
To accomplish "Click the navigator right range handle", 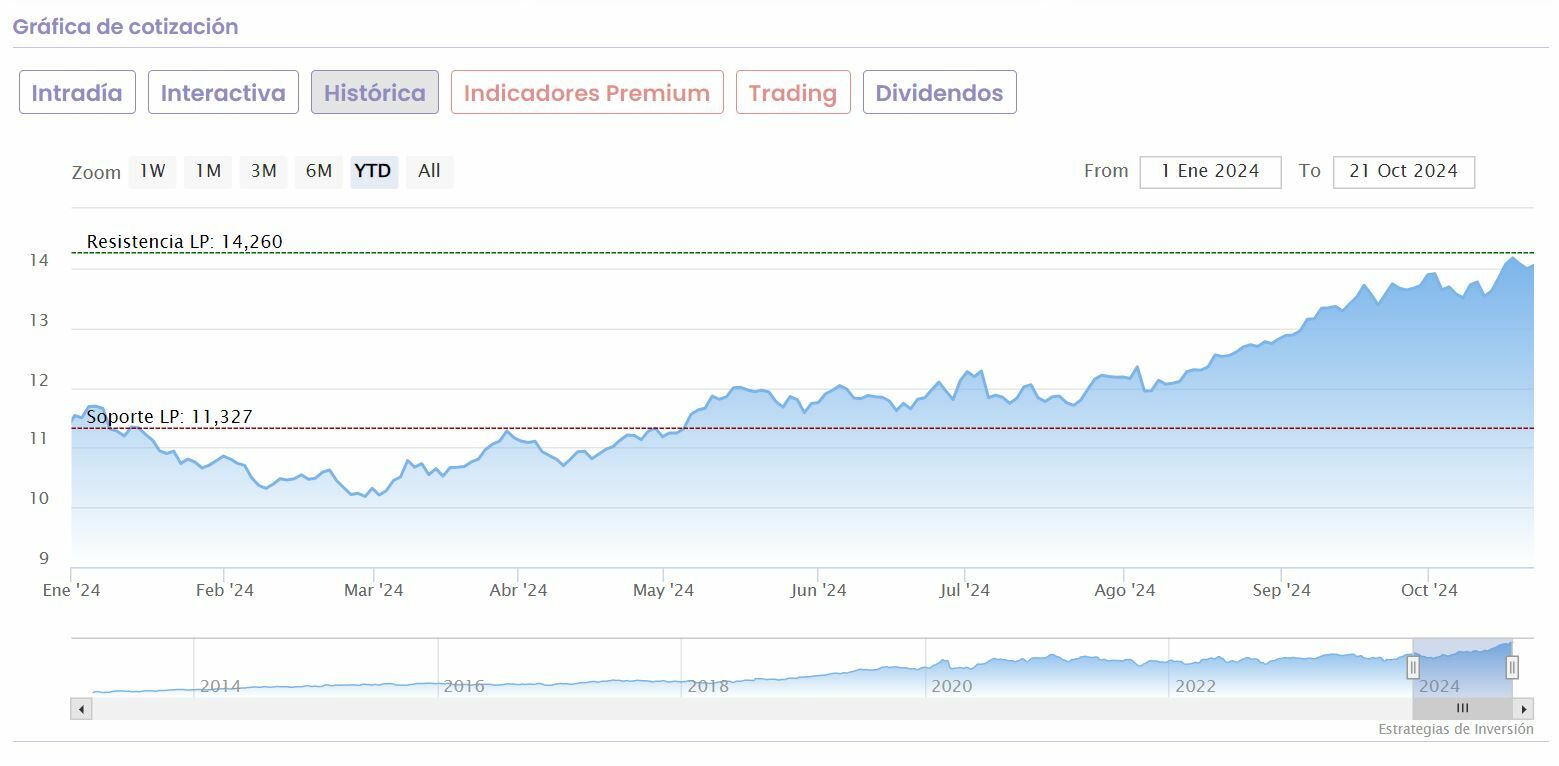I will coord(1512,667).
